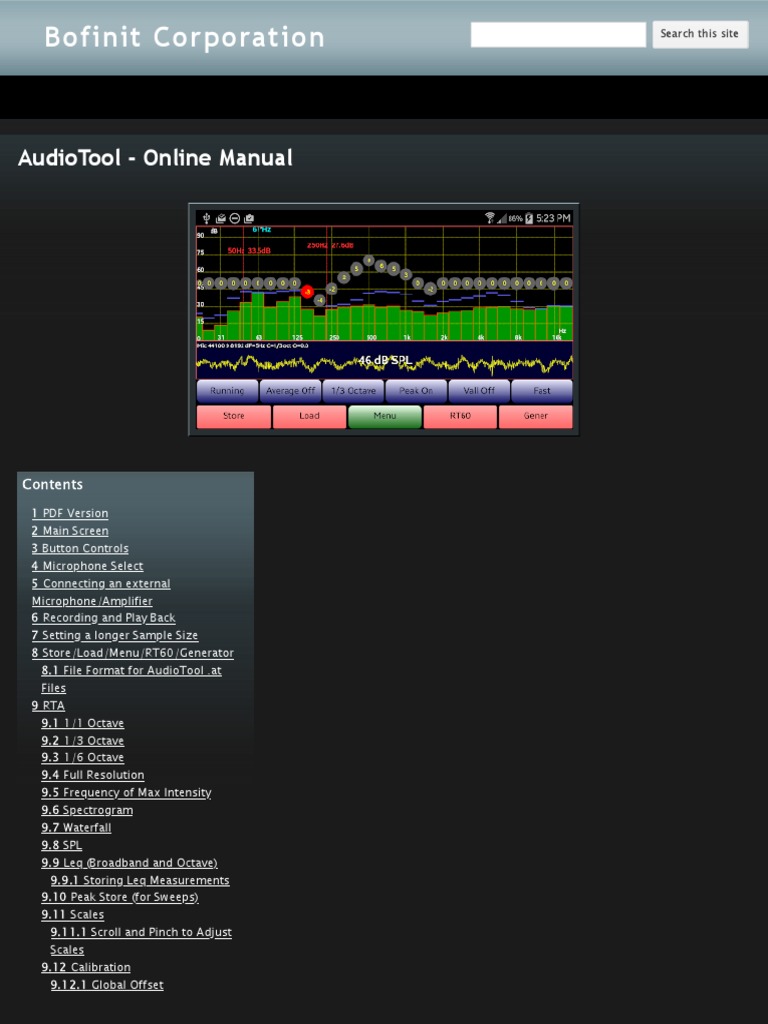Go to 6 Recording and Play Back

[103, 618]
